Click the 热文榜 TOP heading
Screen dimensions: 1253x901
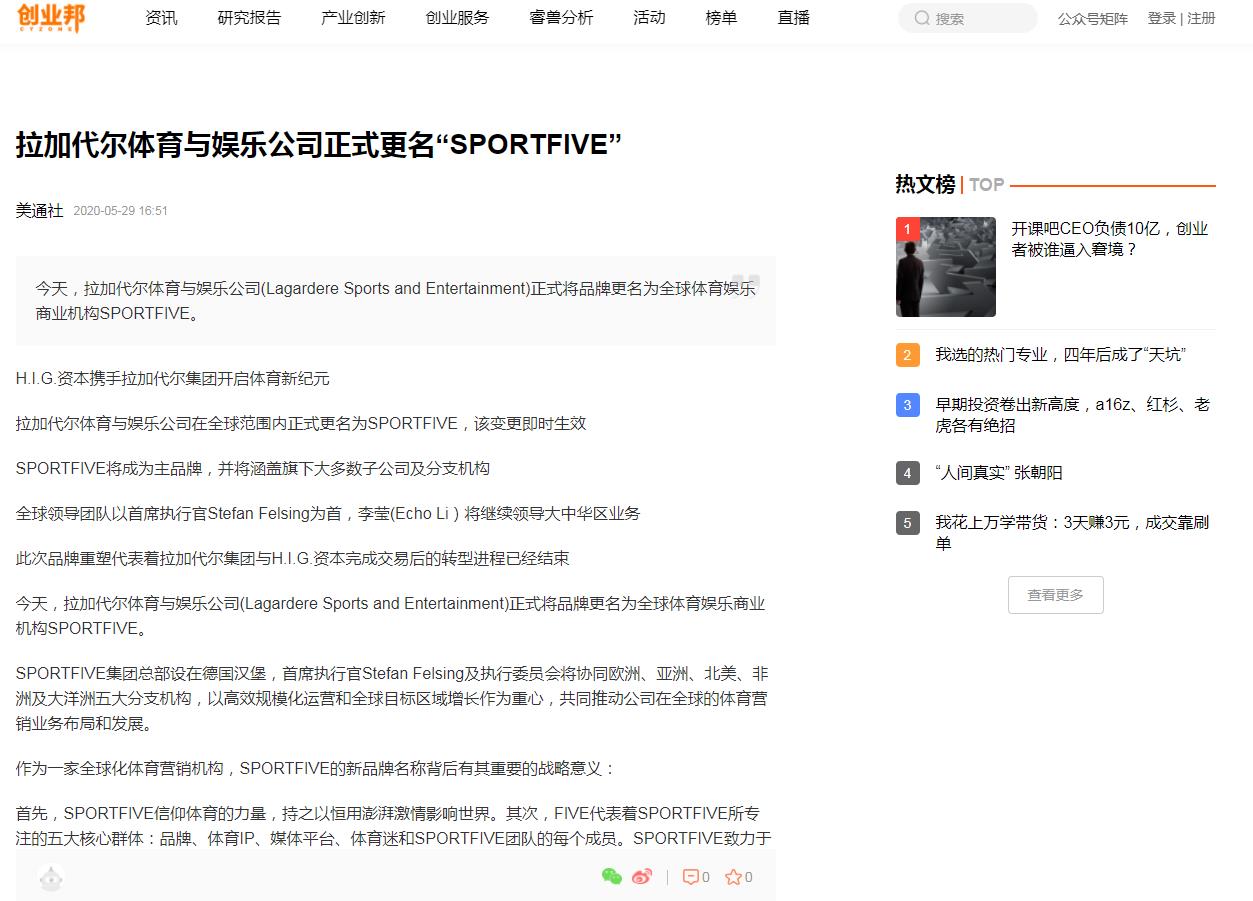950,184
